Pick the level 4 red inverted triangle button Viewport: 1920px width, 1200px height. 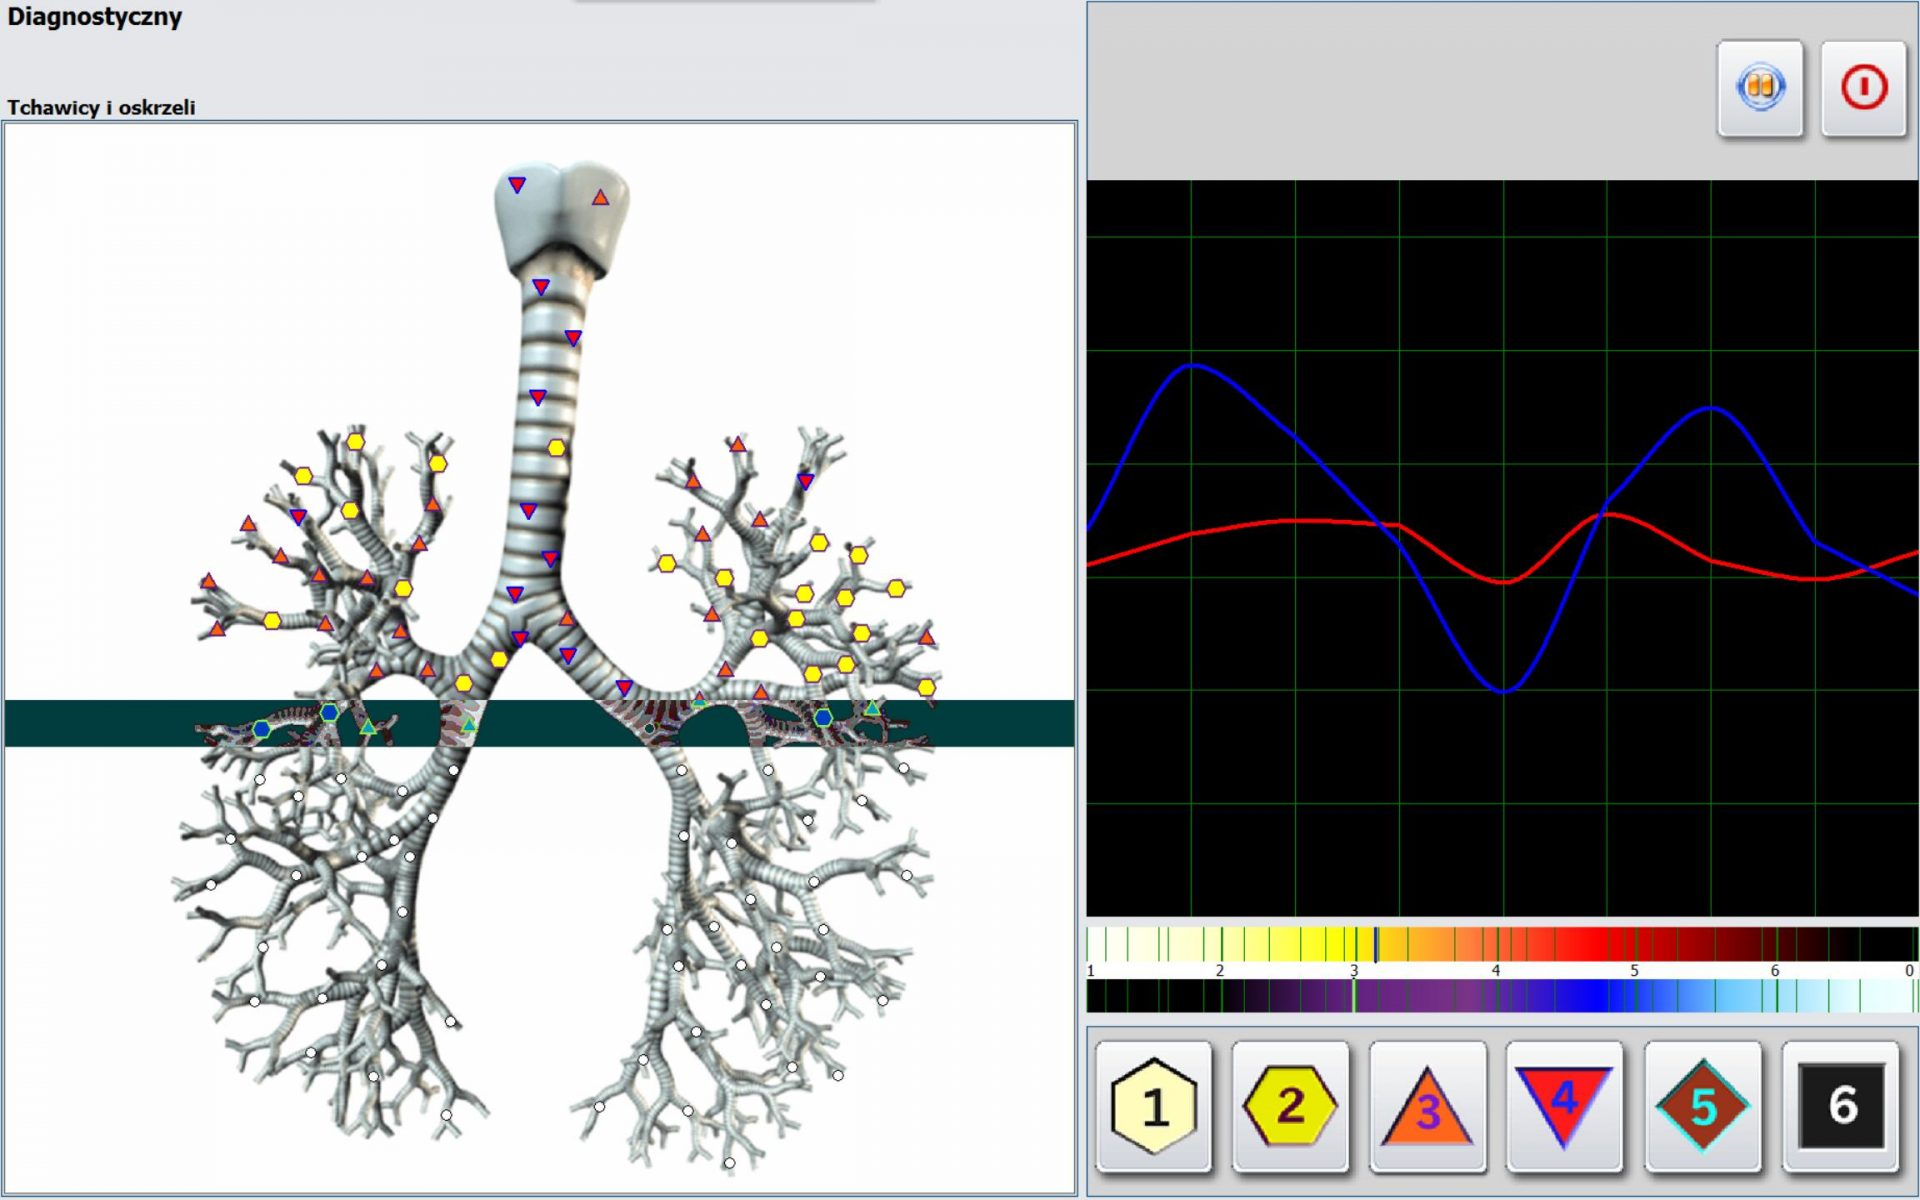coord(1564,1106)
